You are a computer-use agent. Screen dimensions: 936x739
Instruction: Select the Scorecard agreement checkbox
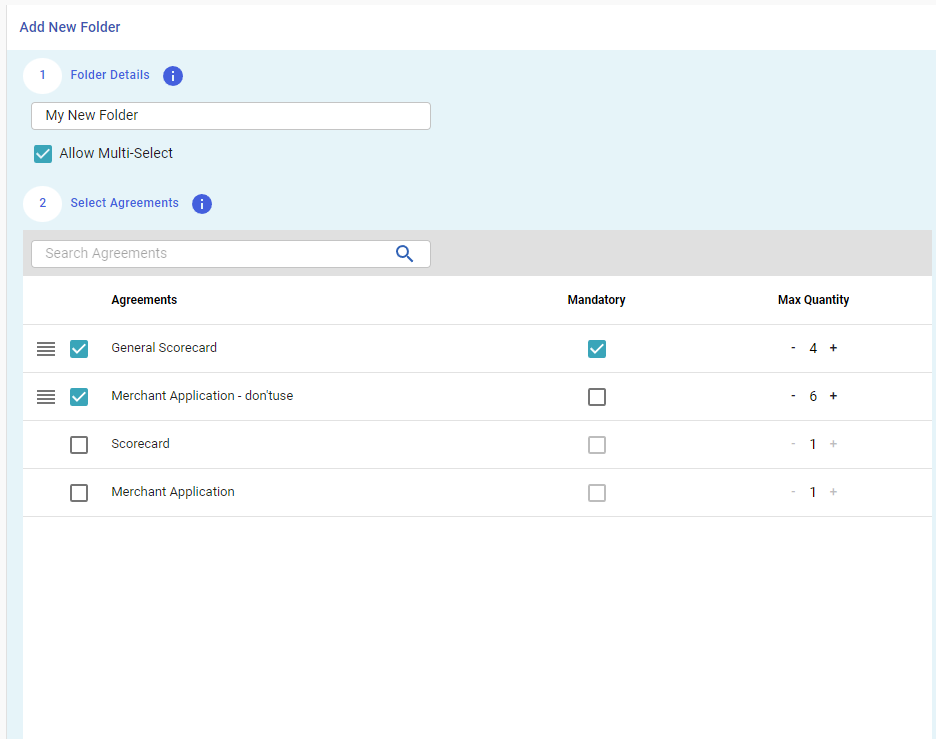pyautogui.click(x=79, y=445)
